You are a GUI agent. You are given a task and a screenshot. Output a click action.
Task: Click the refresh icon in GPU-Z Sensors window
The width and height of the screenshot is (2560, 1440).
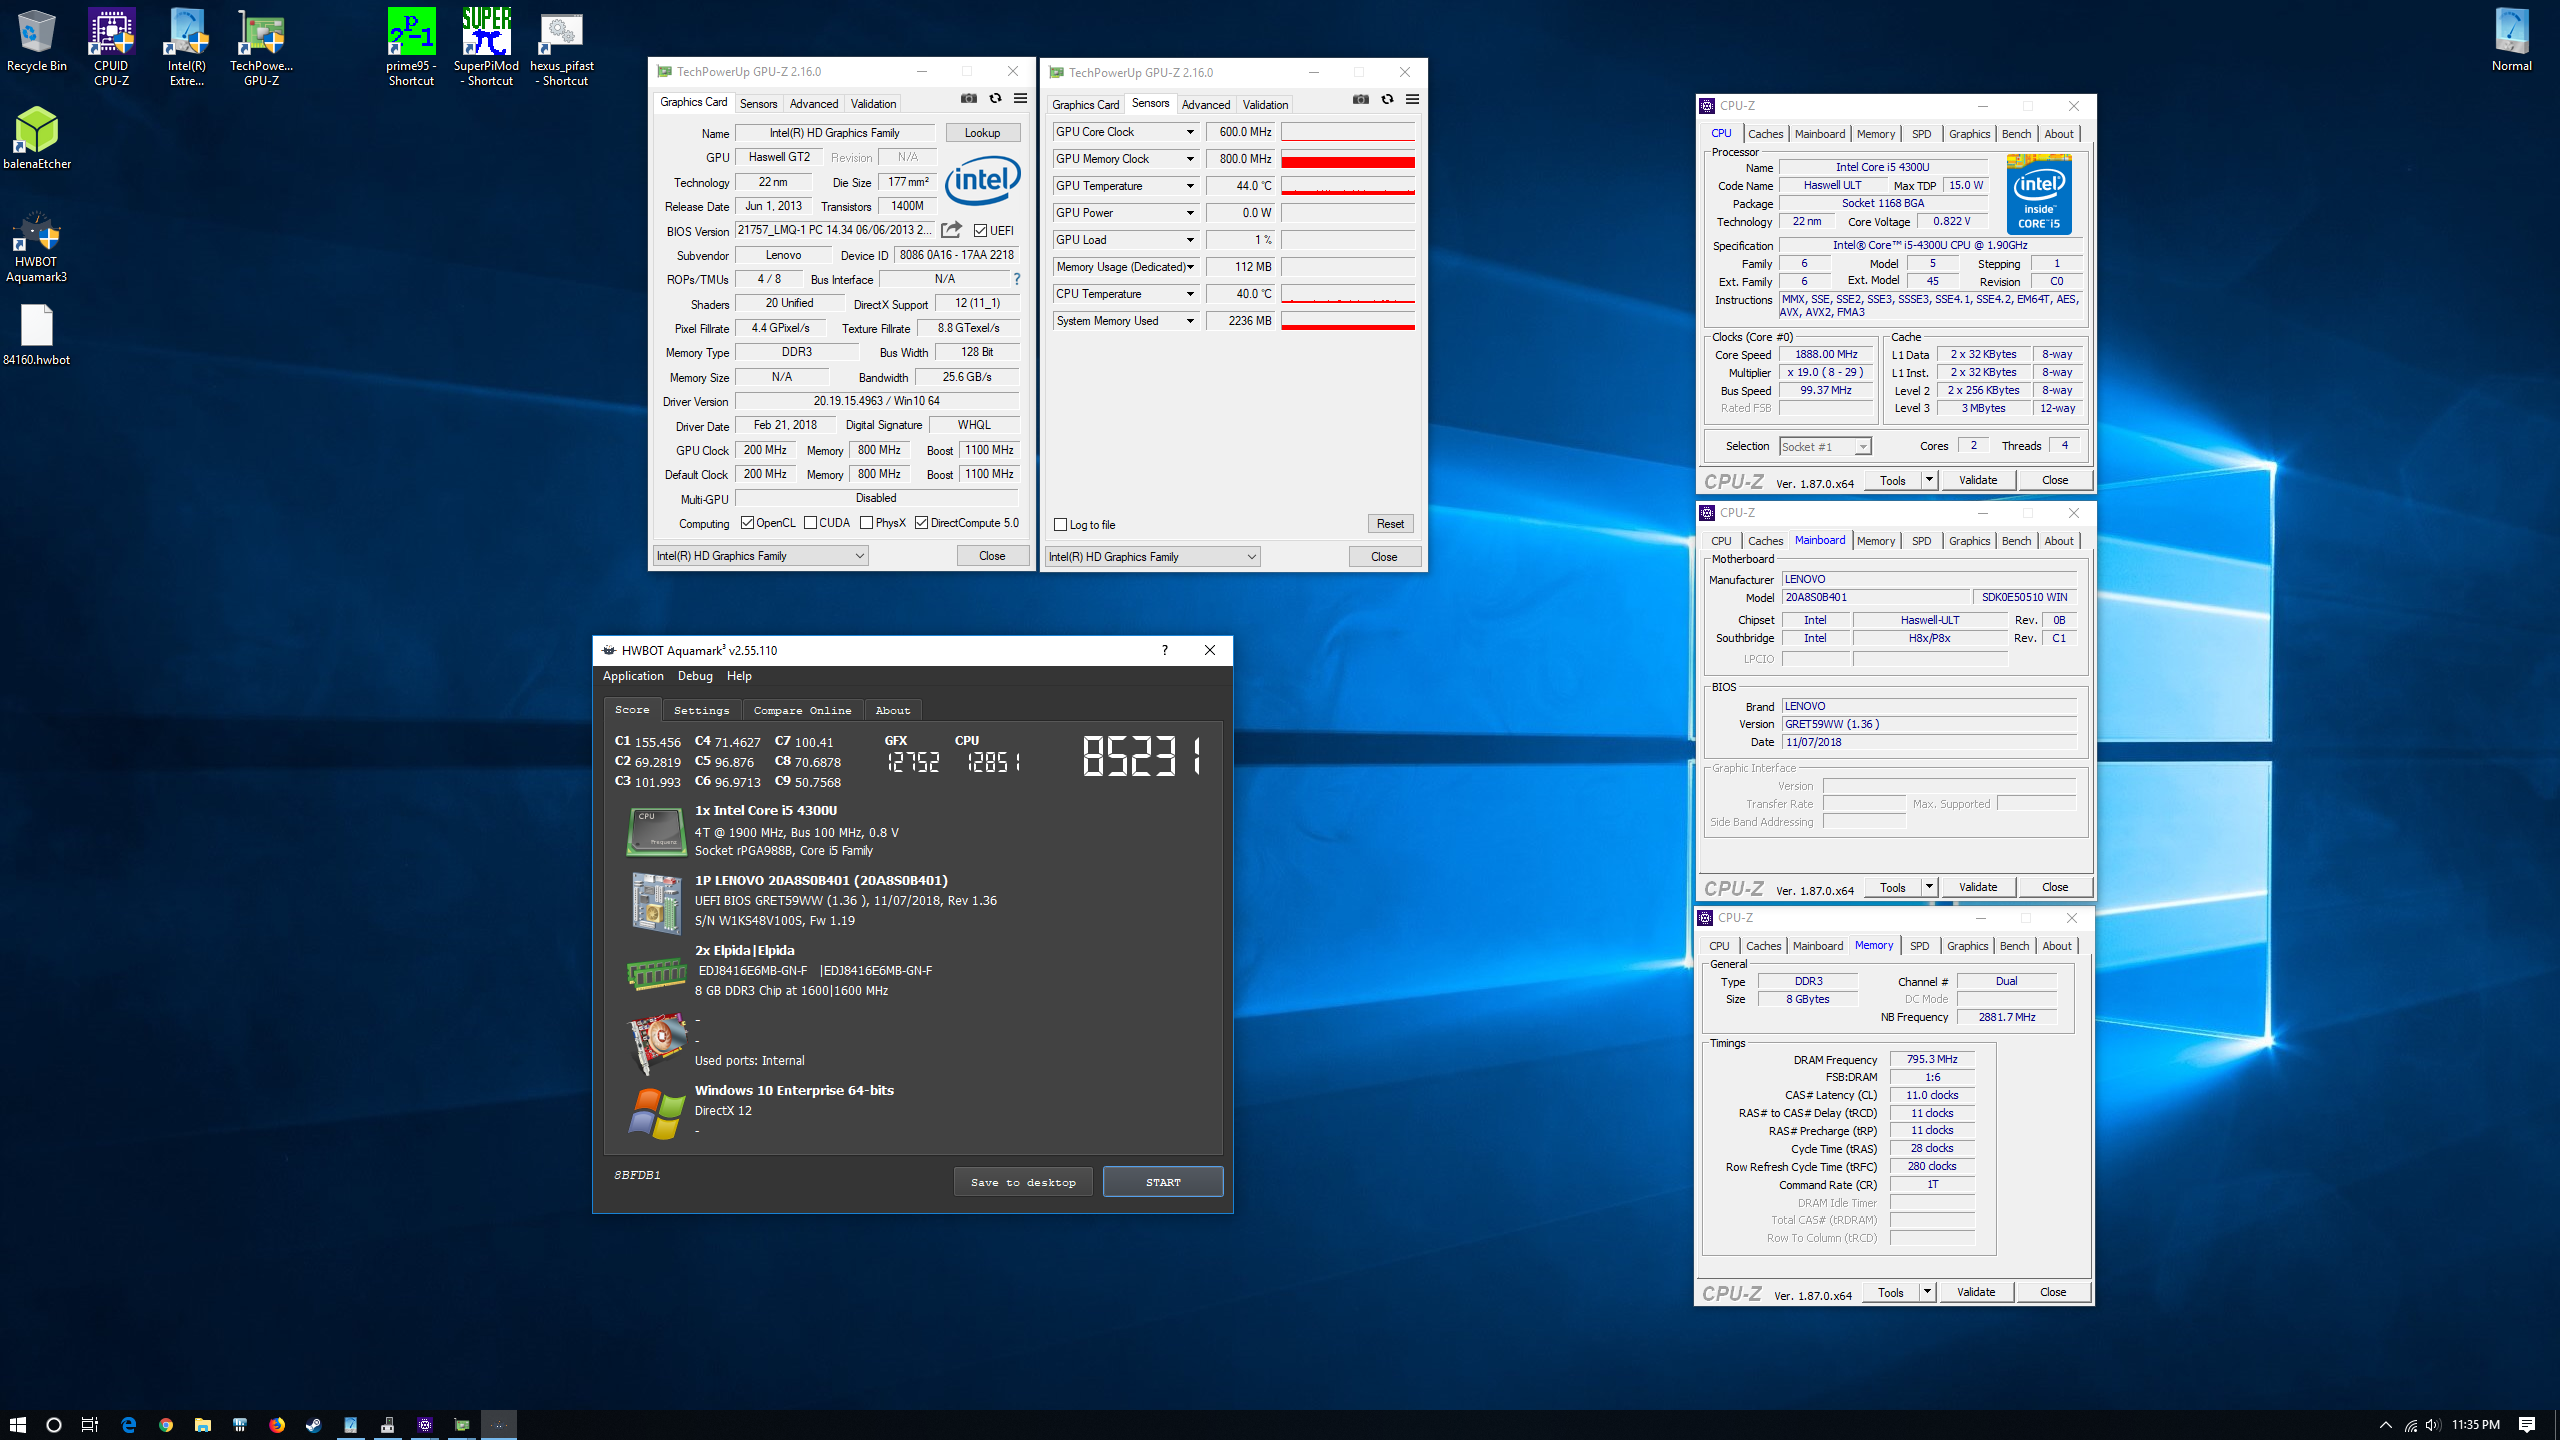tap(1387, 99)
